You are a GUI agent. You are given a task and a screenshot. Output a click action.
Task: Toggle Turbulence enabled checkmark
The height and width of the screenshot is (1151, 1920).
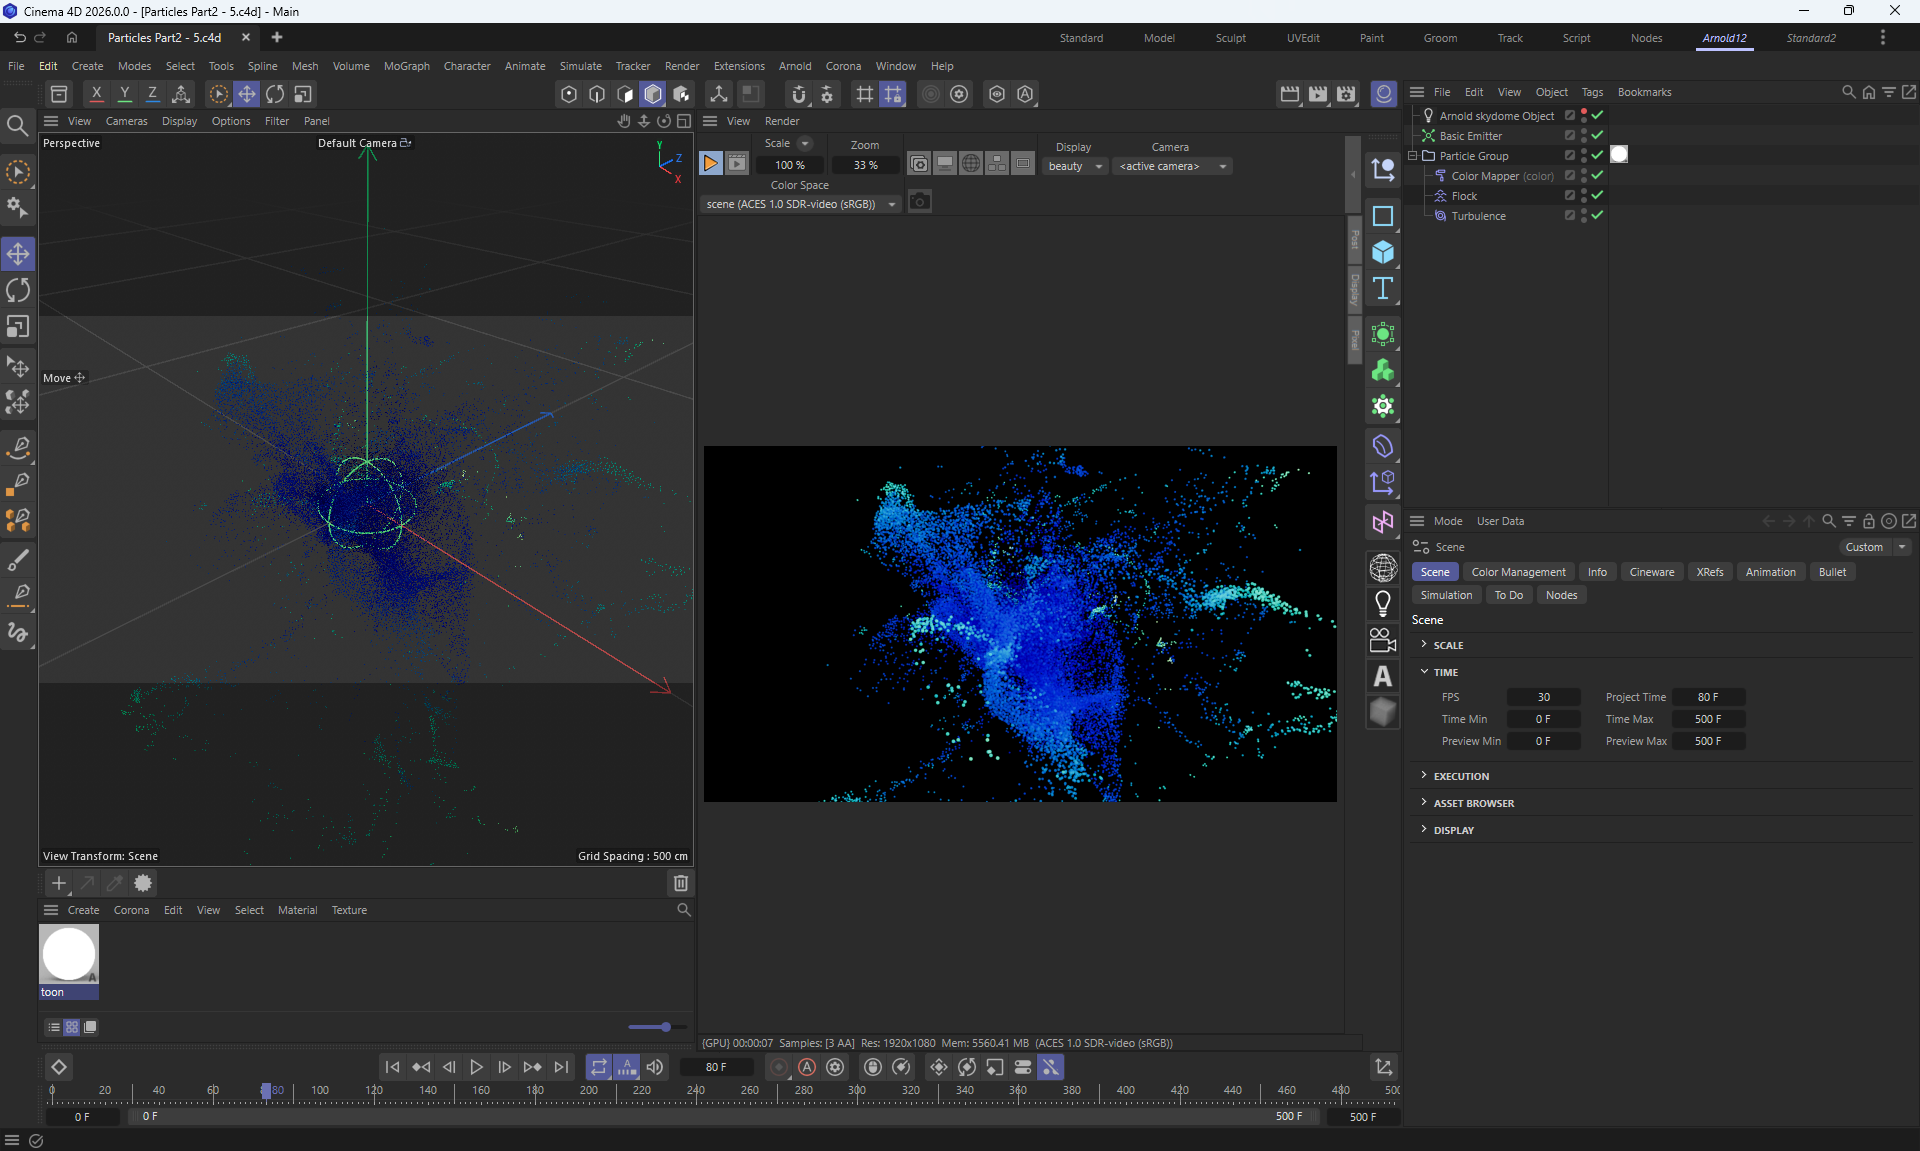point(1597,215)
